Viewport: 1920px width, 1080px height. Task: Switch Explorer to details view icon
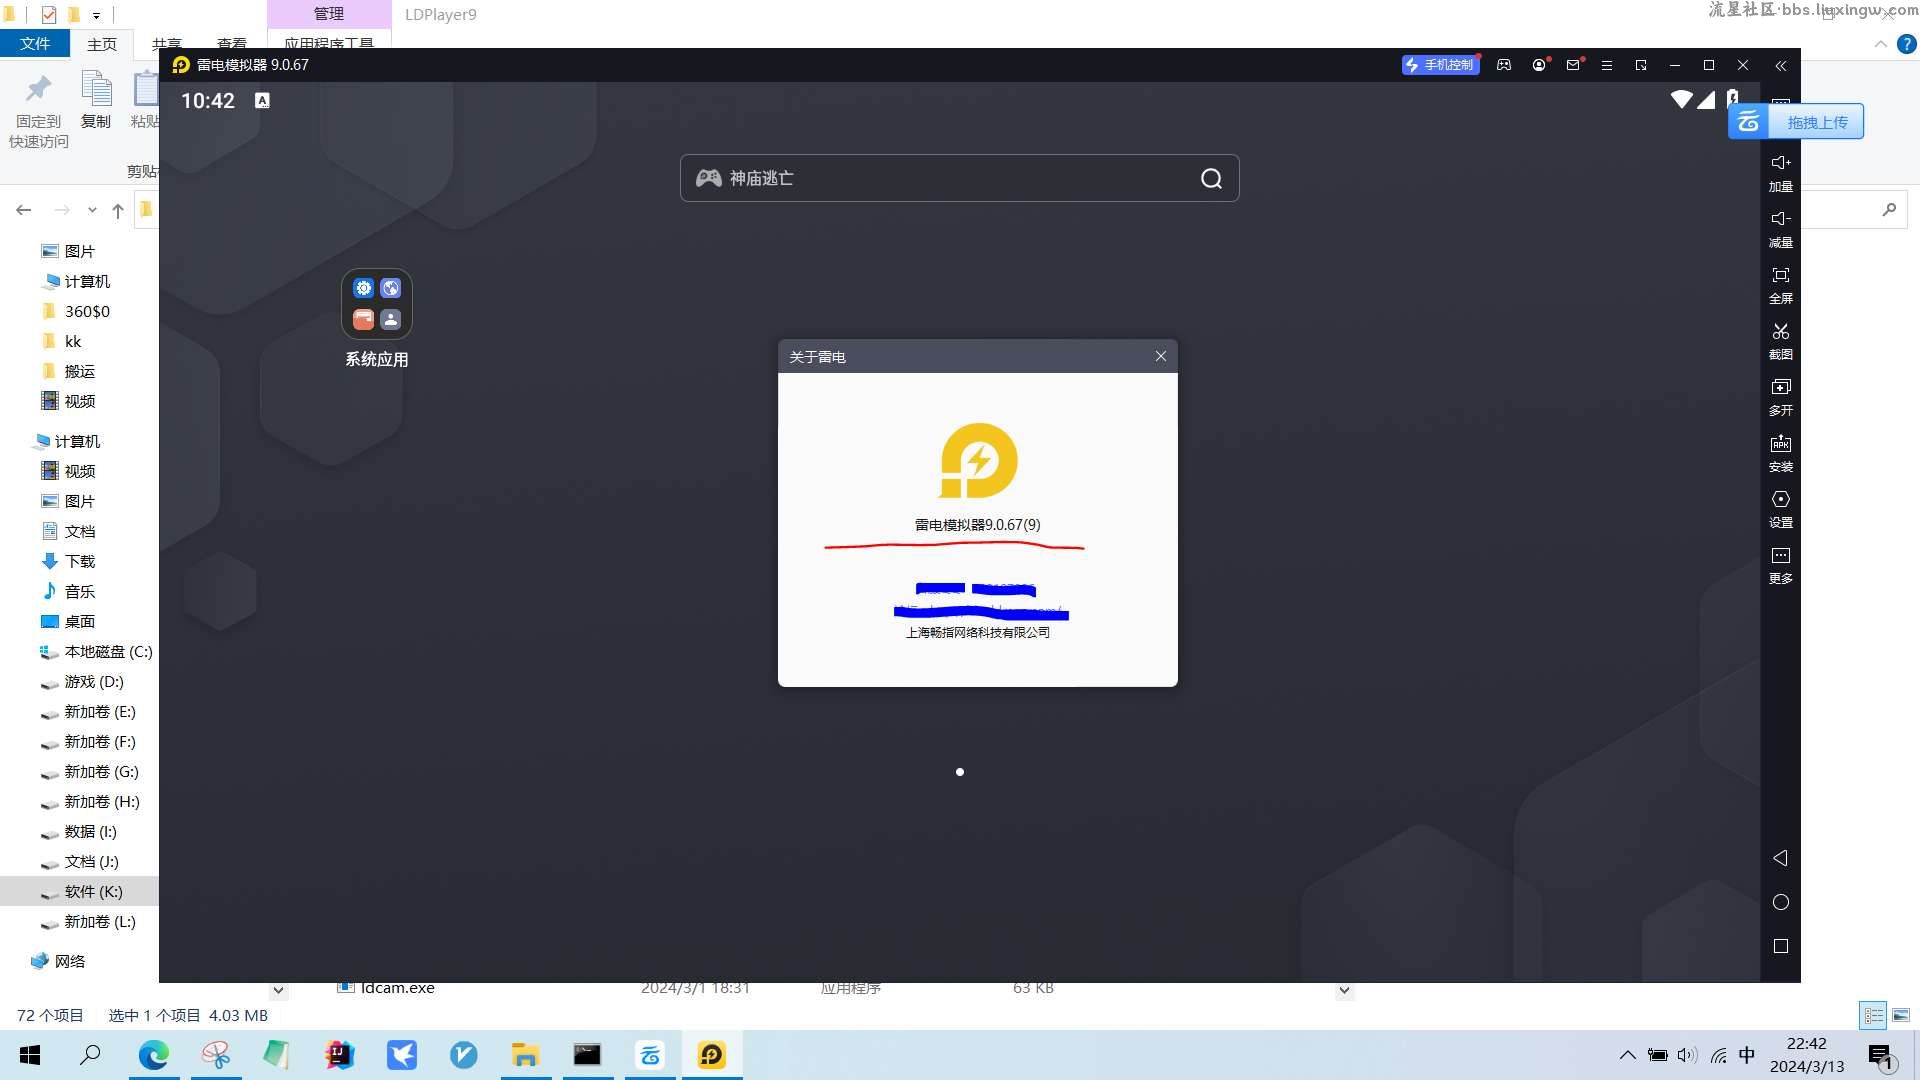click(x=1873, y=1015)
